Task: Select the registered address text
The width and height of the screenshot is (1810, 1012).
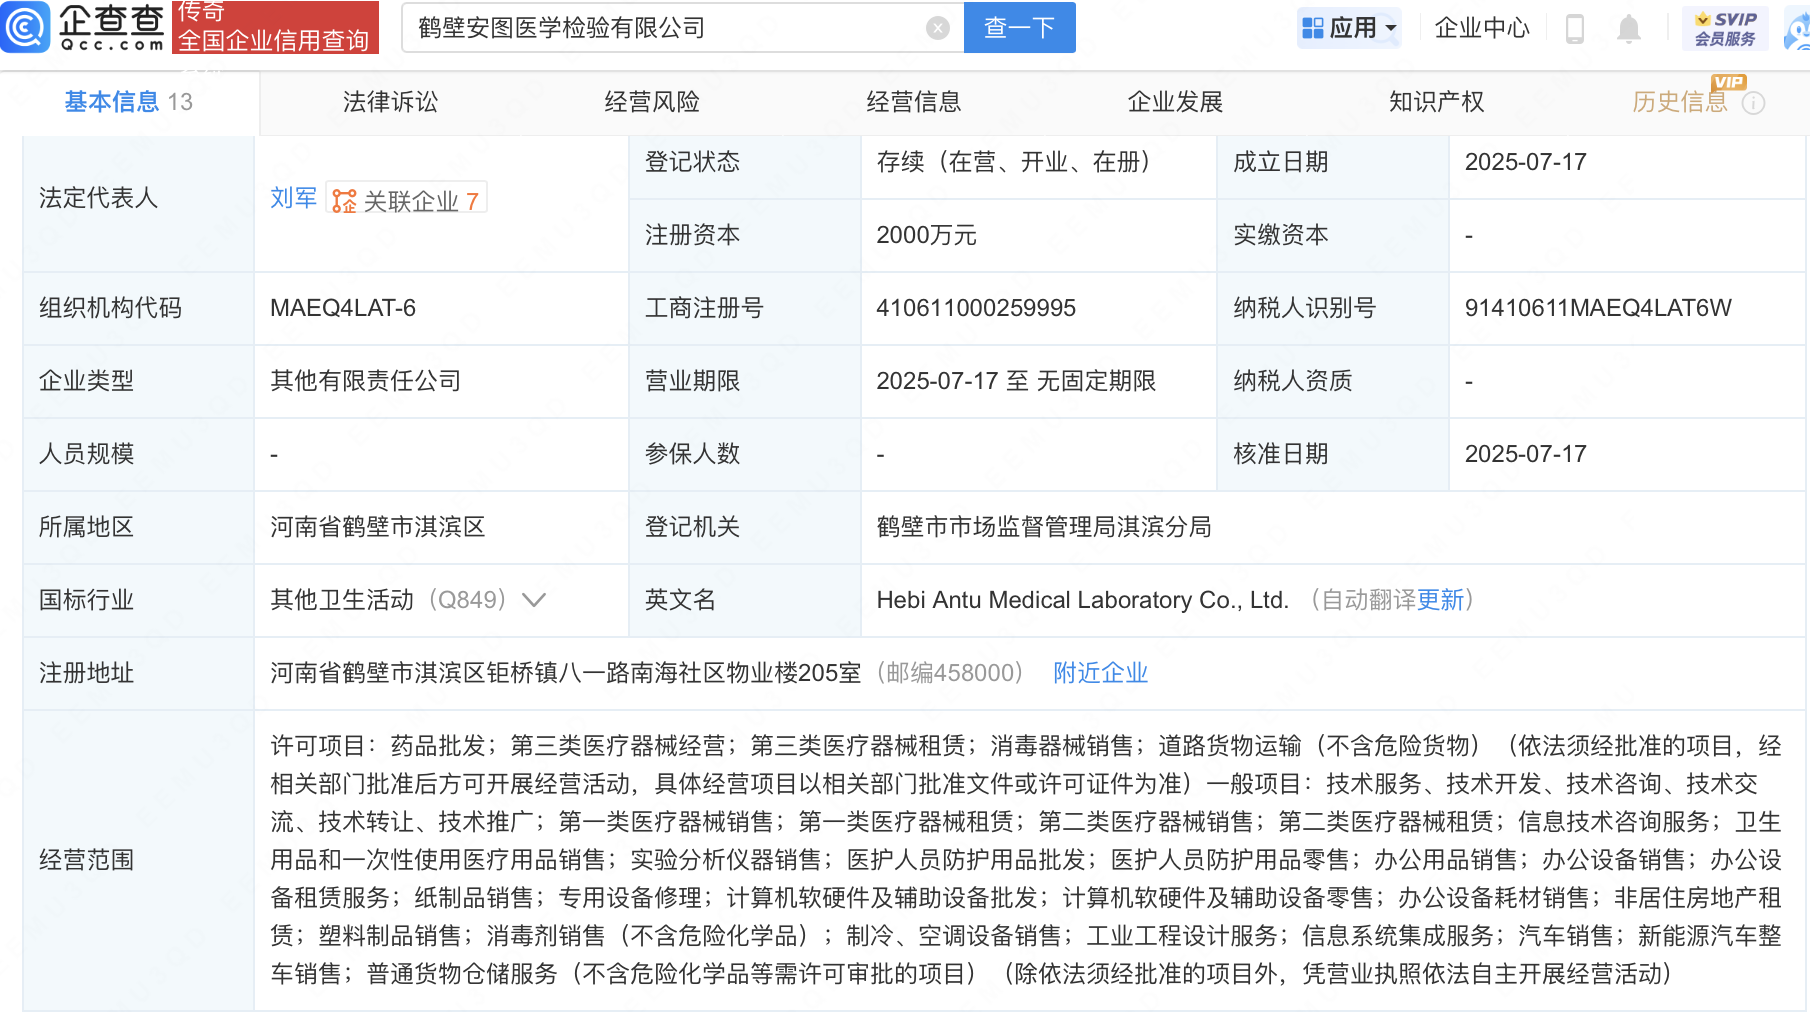Action: (x=566, y=673)
